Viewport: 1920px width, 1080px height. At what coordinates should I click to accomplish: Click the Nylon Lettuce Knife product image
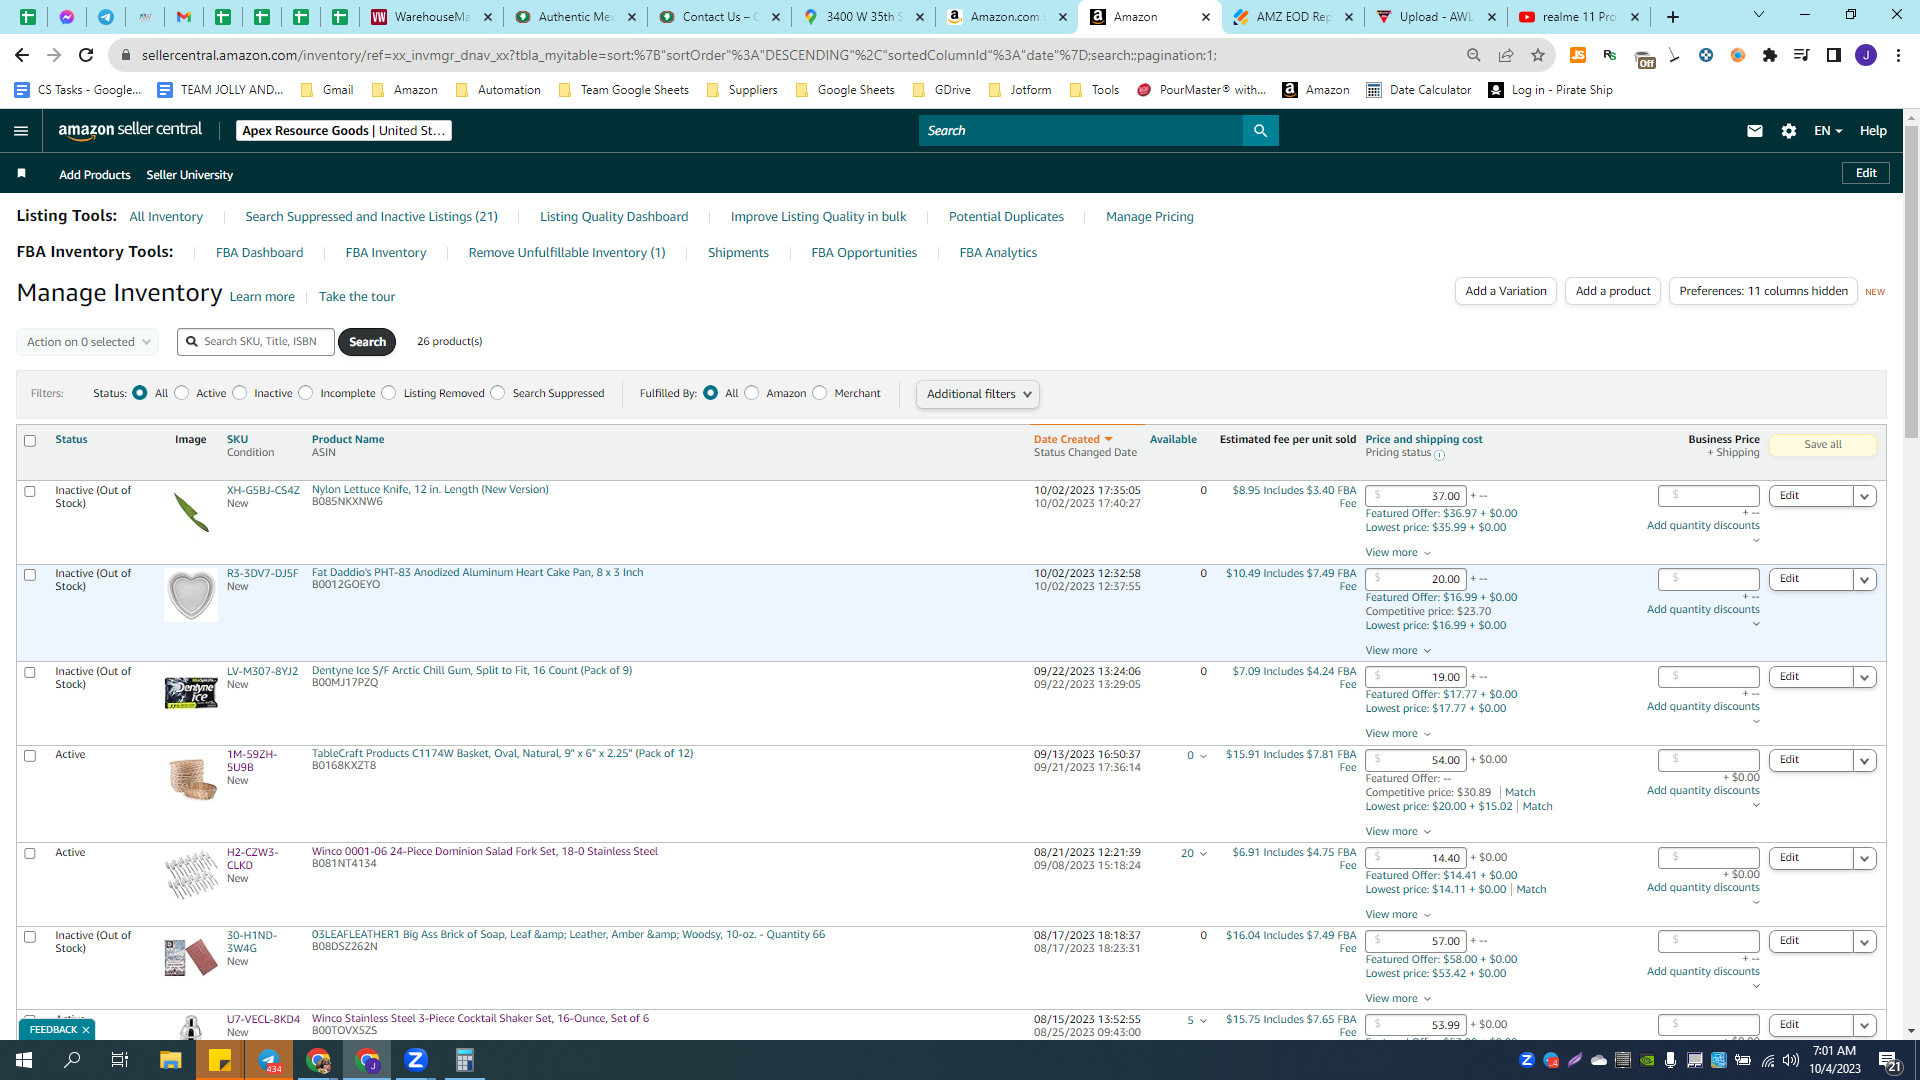(x=190, y=512)
